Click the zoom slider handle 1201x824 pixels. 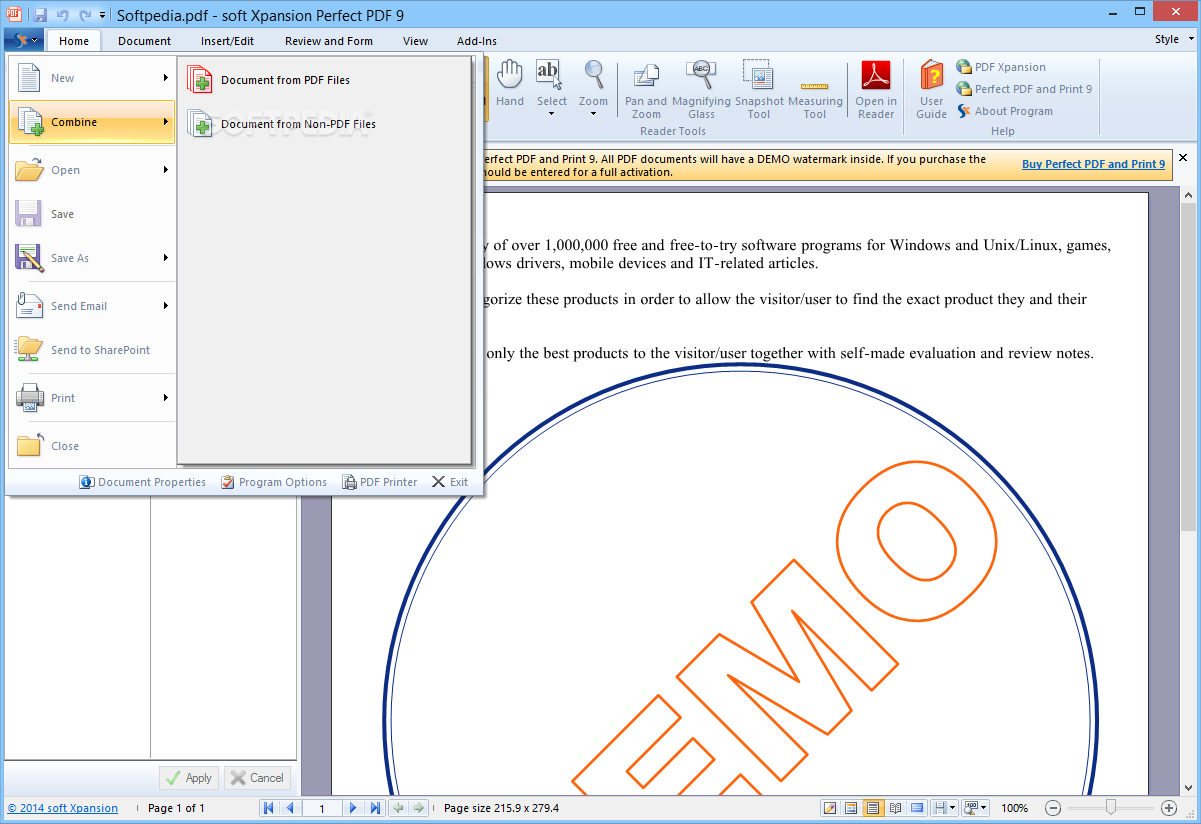coord(1110,808)
